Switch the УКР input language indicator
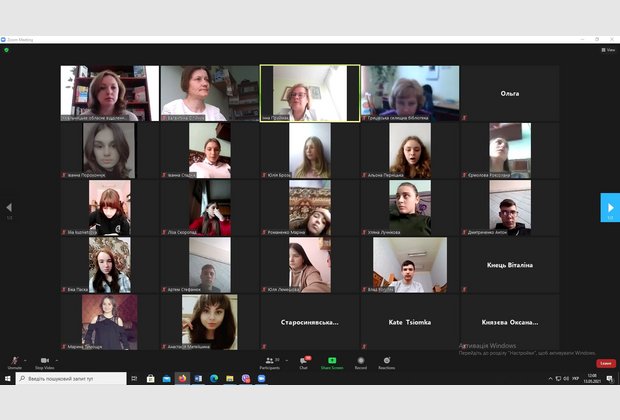Viewport: 620px width, 420px height. (x=575, y=378)
